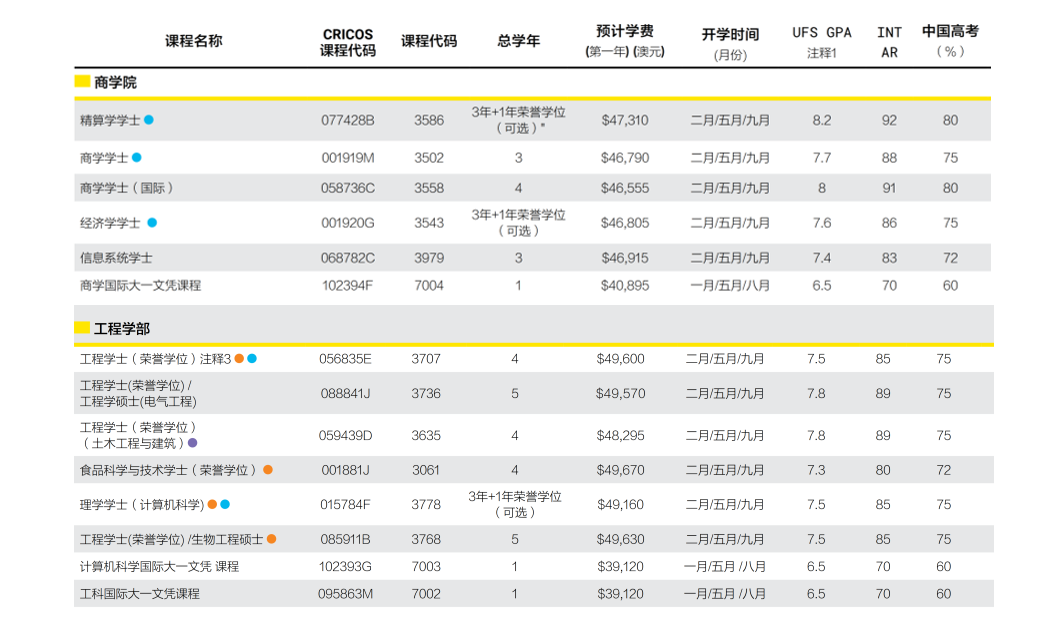Click the blue dot next to 经济学学士
This screenshot has width=1060, height=621.
pos(153,223)
